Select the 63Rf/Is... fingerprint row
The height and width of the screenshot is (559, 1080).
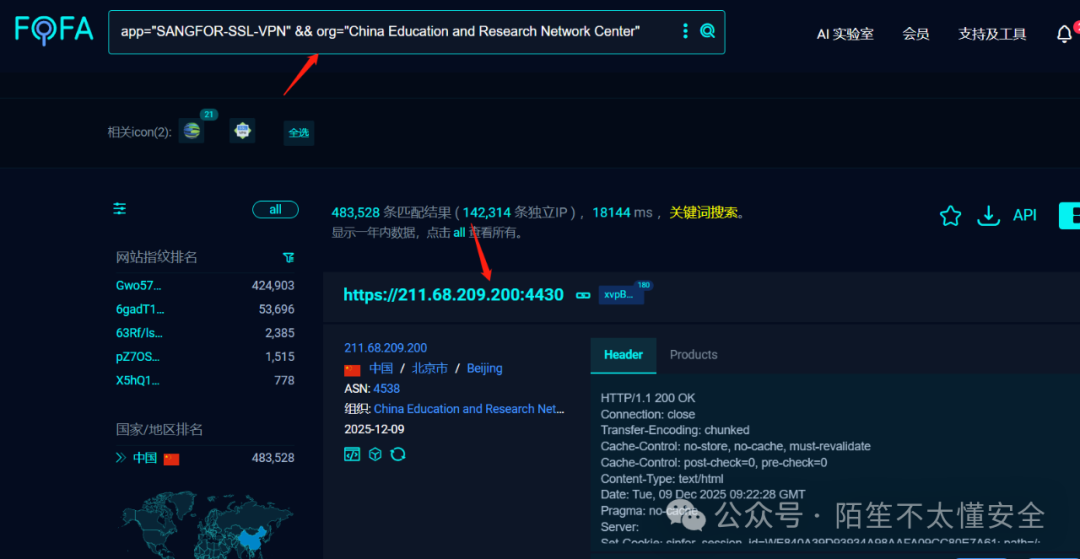click(x=205, y=333)
